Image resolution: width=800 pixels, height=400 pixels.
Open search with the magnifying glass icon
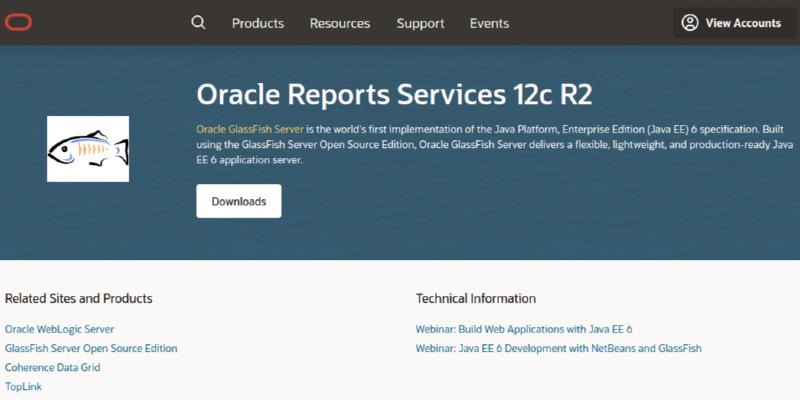click(x=198, y=23)
